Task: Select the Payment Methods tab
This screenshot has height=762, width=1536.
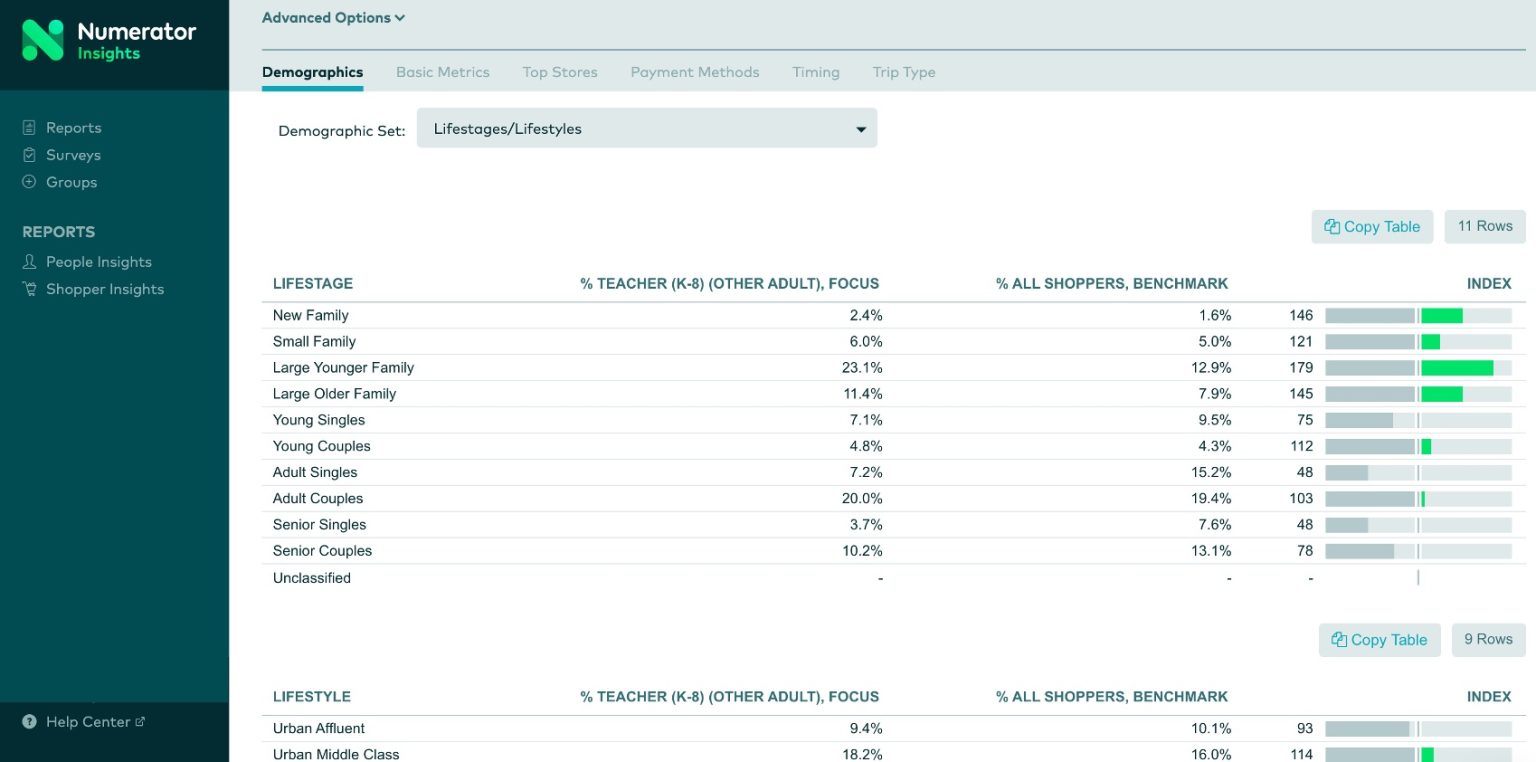Action: (x=694, y=72)
